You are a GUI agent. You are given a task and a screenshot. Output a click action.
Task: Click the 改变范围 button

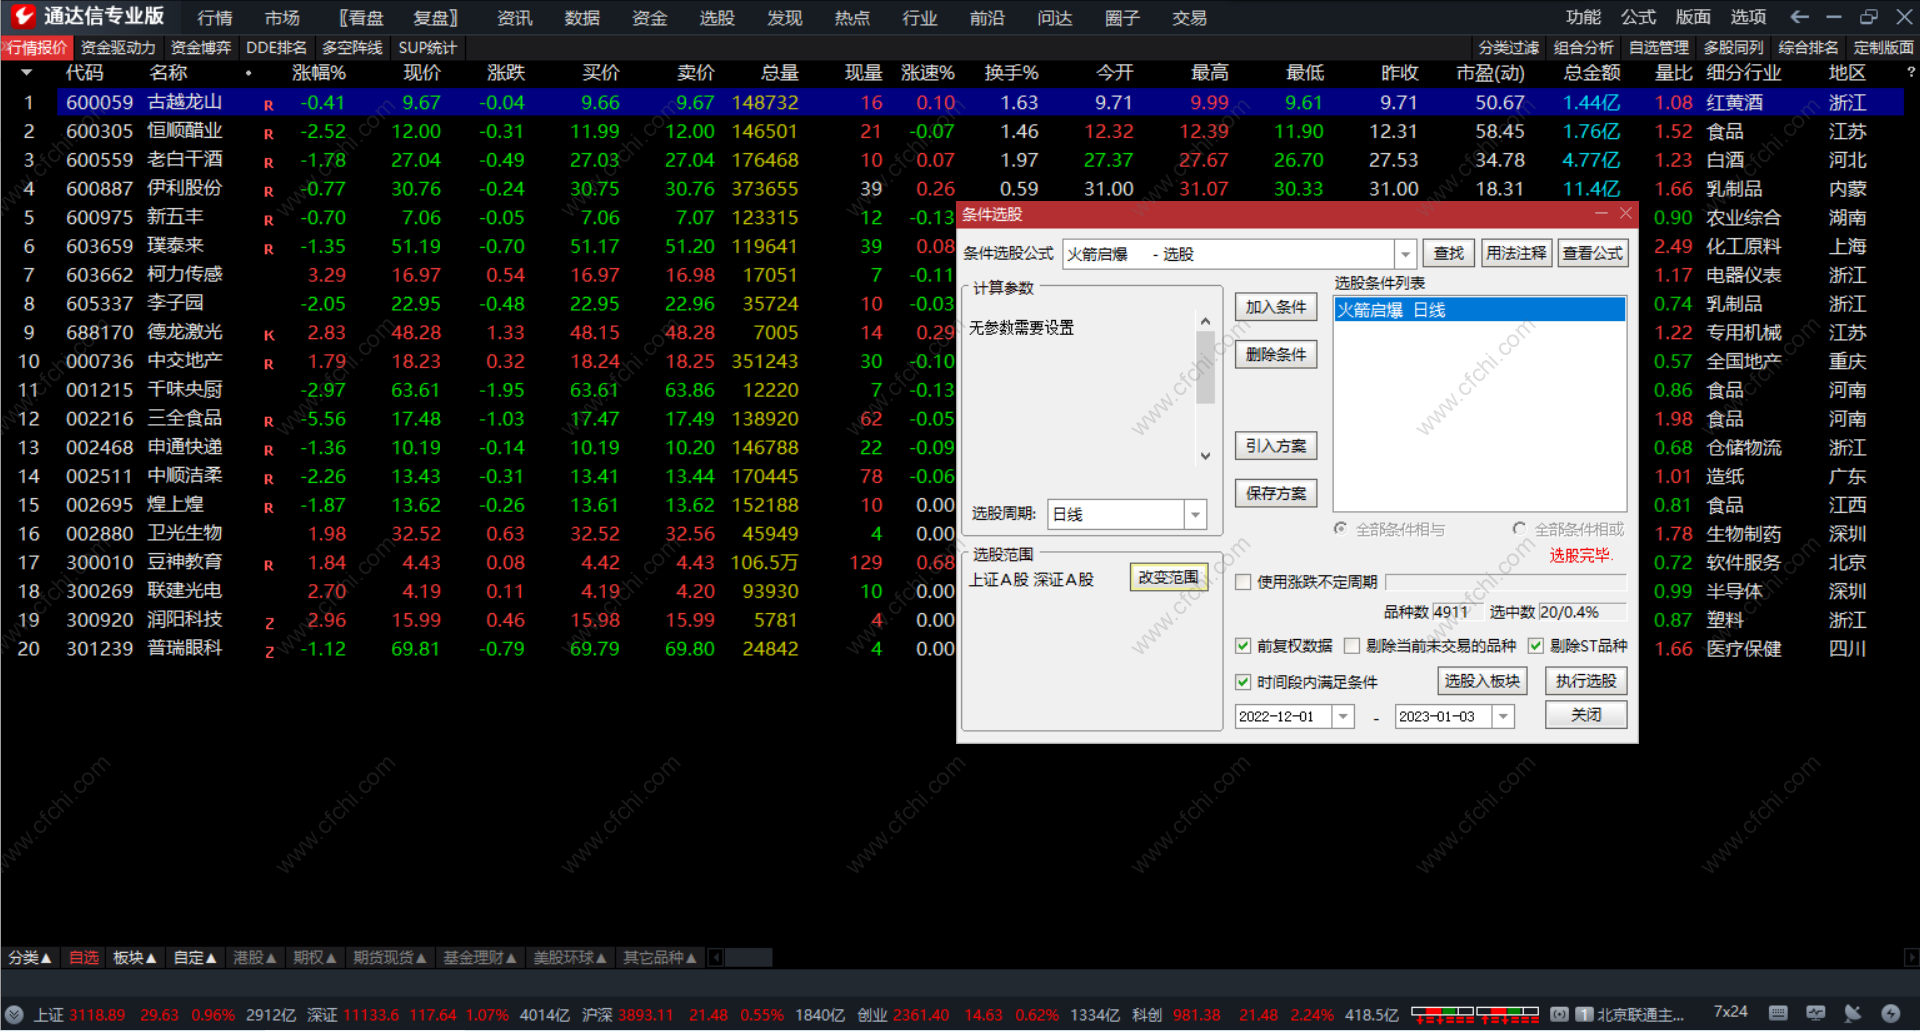coord(1168,577)
